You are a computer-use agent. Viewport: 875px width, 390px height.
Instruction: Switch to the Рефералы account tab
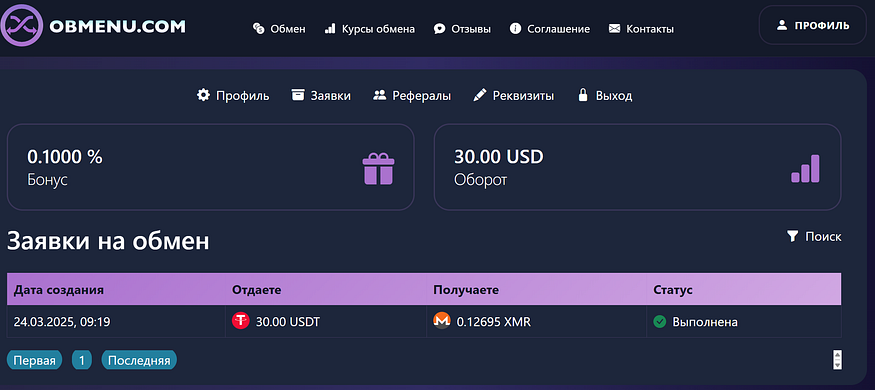click(412, 95)
